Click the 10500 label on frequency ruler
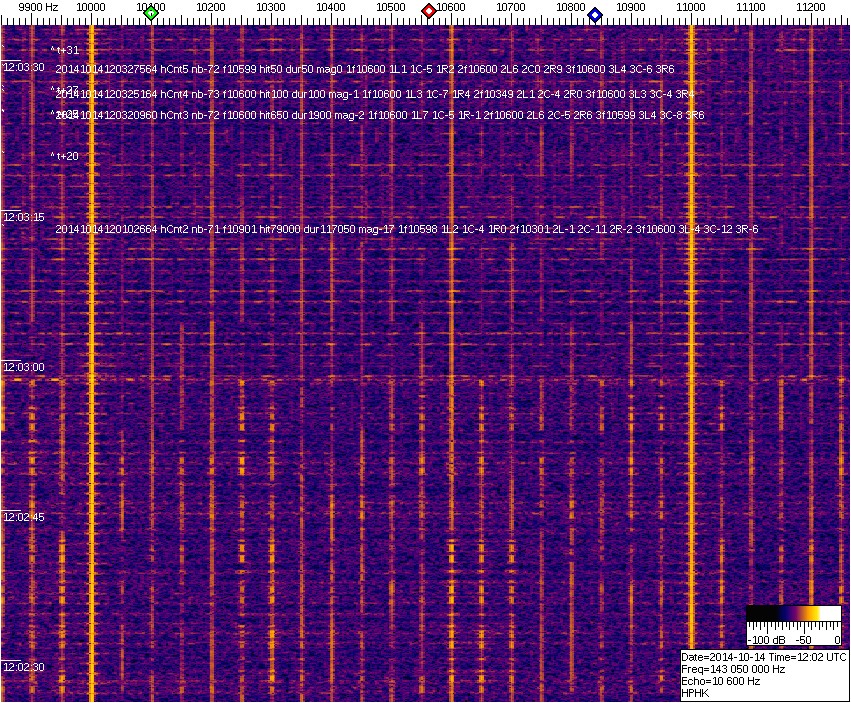Image resolution: width=851 pixels, height=703 pixels. point(391,7)
